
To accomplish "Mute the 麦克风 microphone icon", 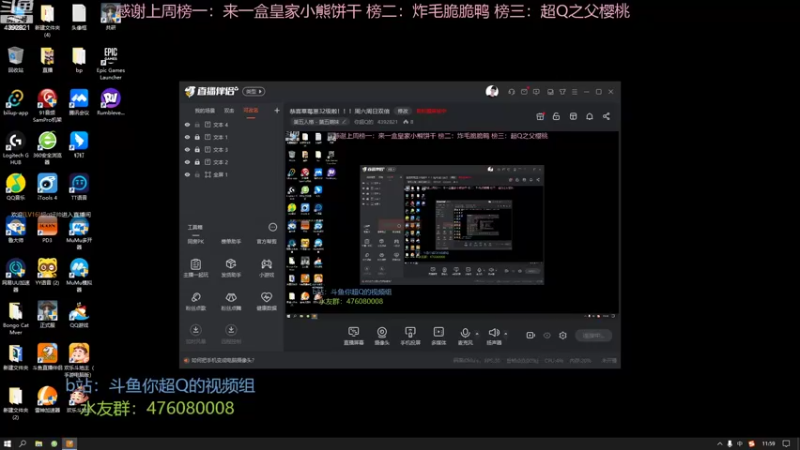I will point(465,333).
